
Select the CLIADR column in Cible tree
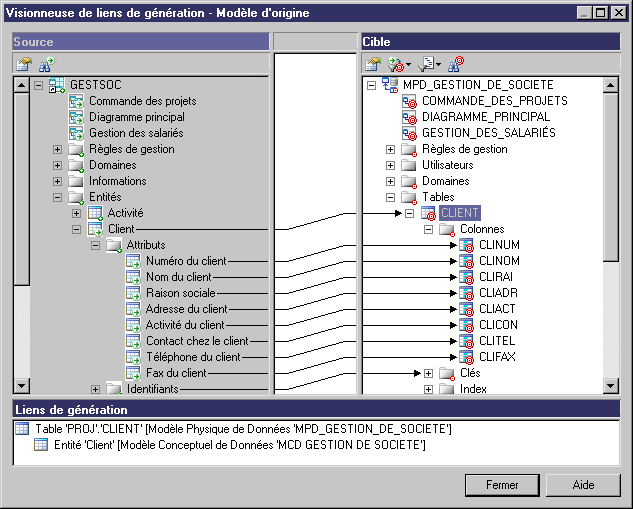pyautogui.click(x=499, y=293)
